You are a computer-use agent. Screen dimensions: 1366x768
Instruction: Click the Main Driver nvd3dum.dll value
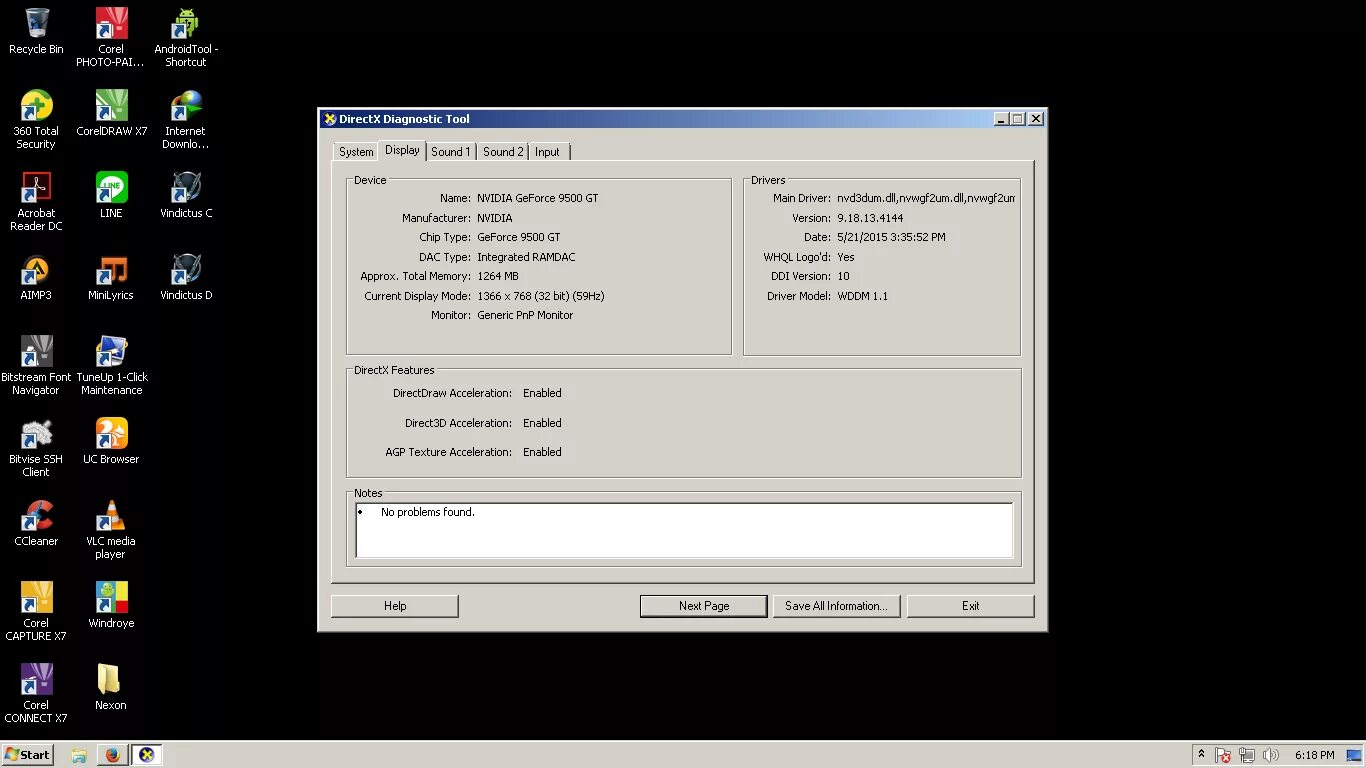point(926,198)
